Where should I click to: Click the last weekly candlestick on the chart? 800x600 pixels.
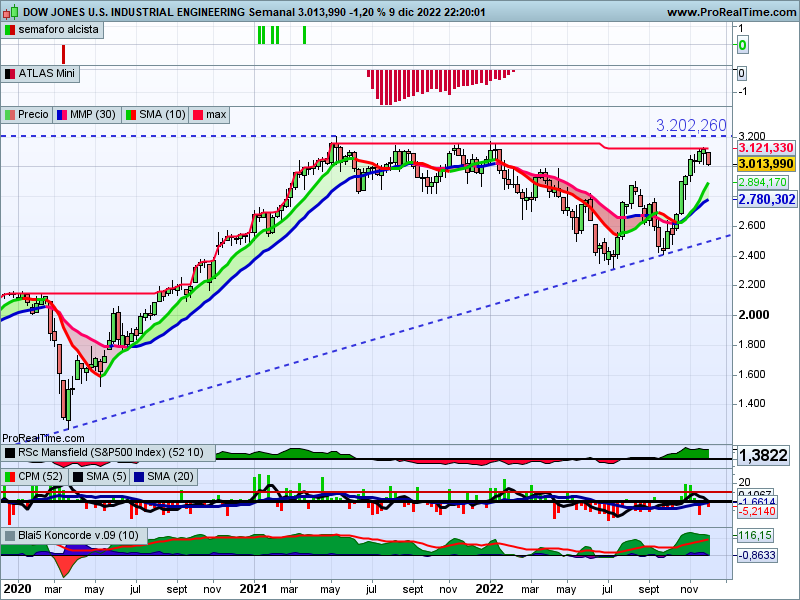pyautogui.click(x=708, y=158)
